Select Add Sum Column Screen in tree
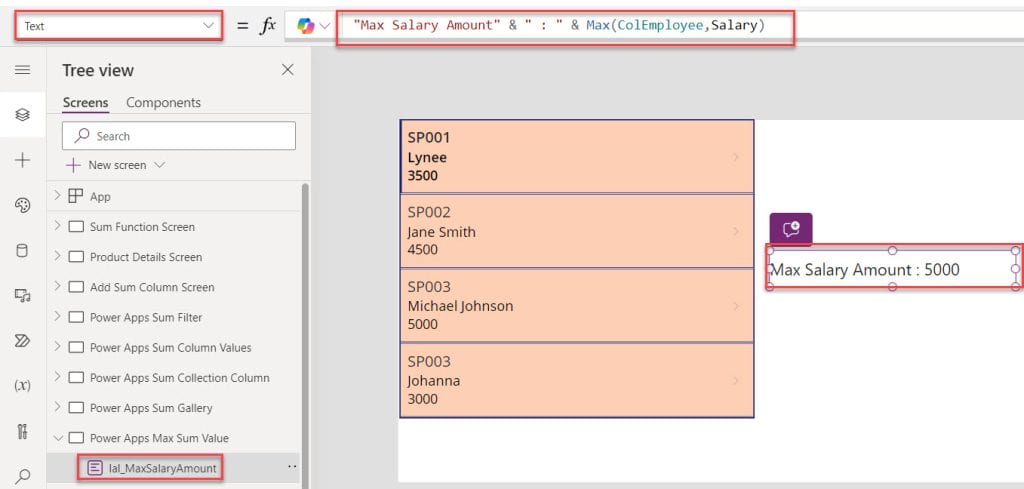This screenshot has width=1024, height=489. (152, 287)
